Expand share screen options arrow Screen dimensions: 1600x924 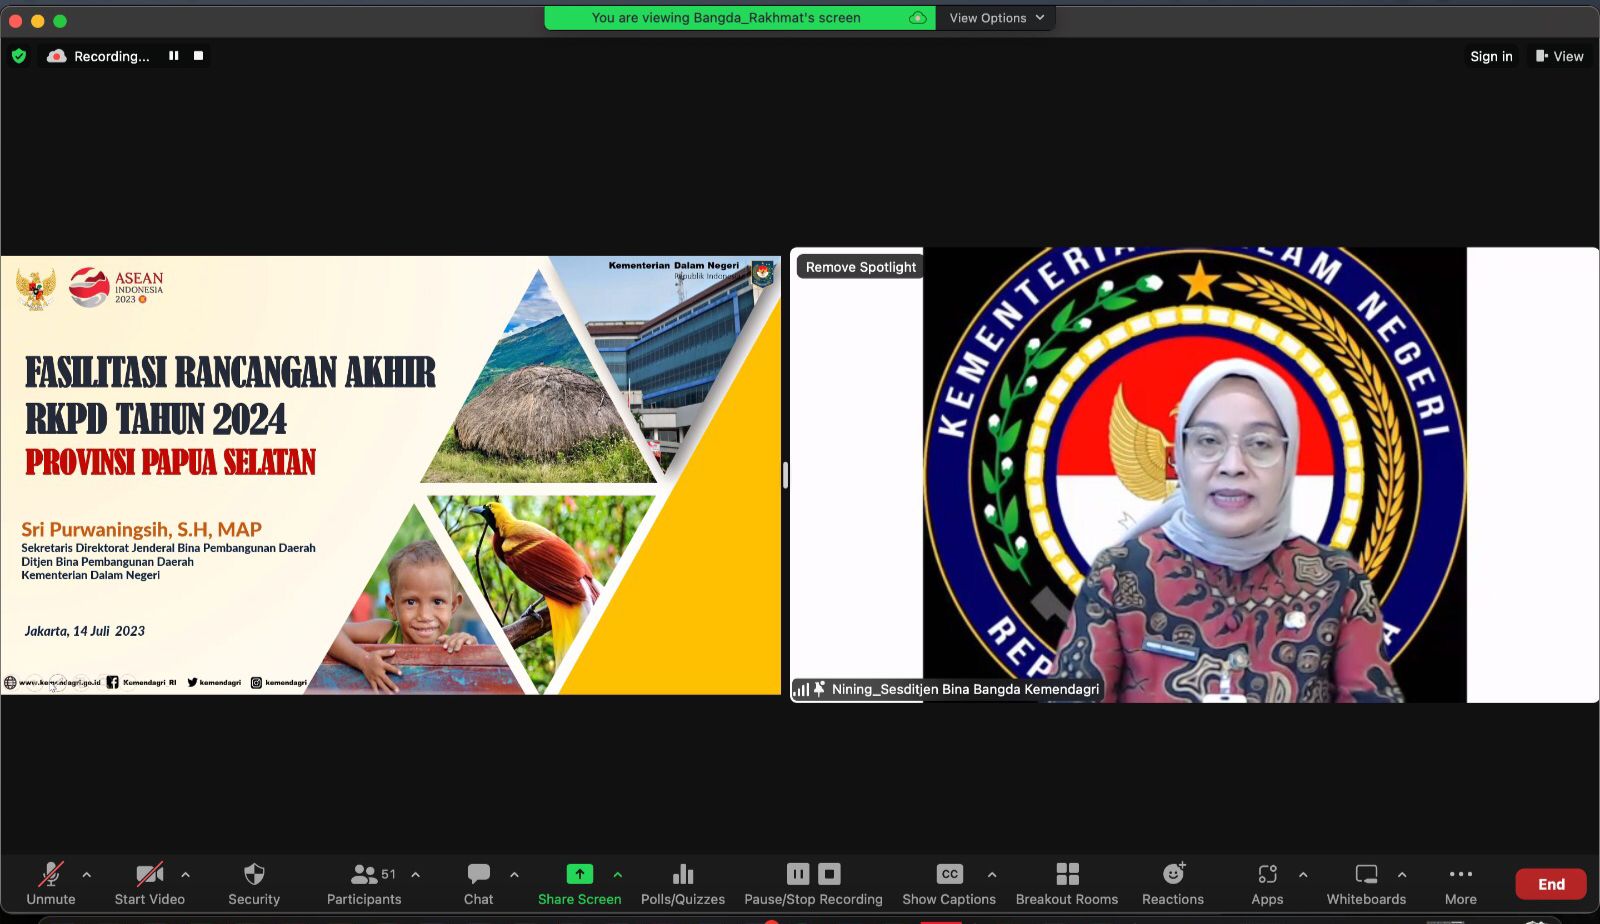tap(618, 875)
